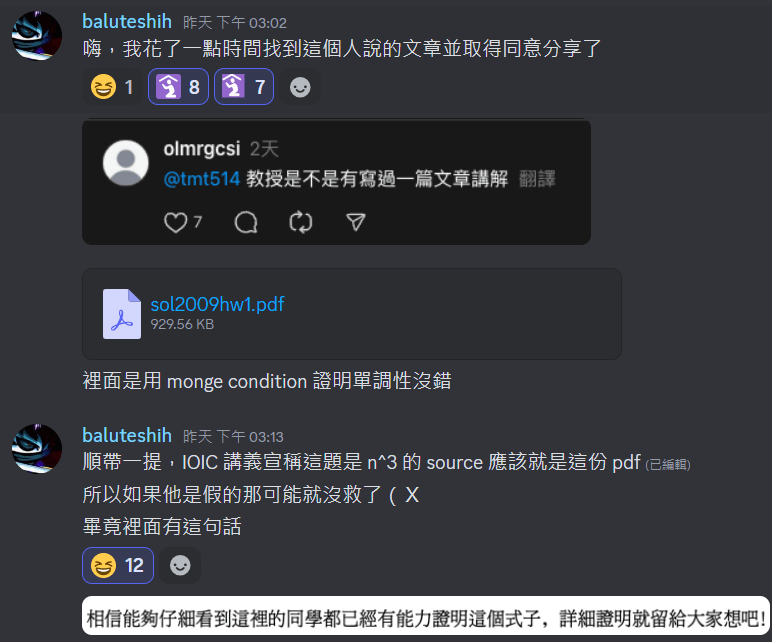Toggle the purple kneeling reaction showing 8

(x=178, y=87)
